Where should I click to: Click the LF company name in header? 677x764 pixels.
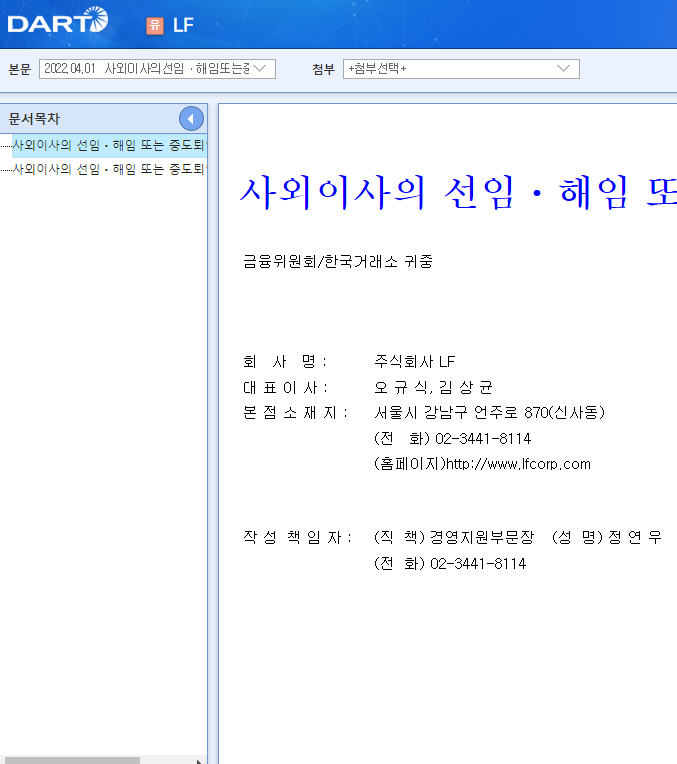(x=183, y=25)
